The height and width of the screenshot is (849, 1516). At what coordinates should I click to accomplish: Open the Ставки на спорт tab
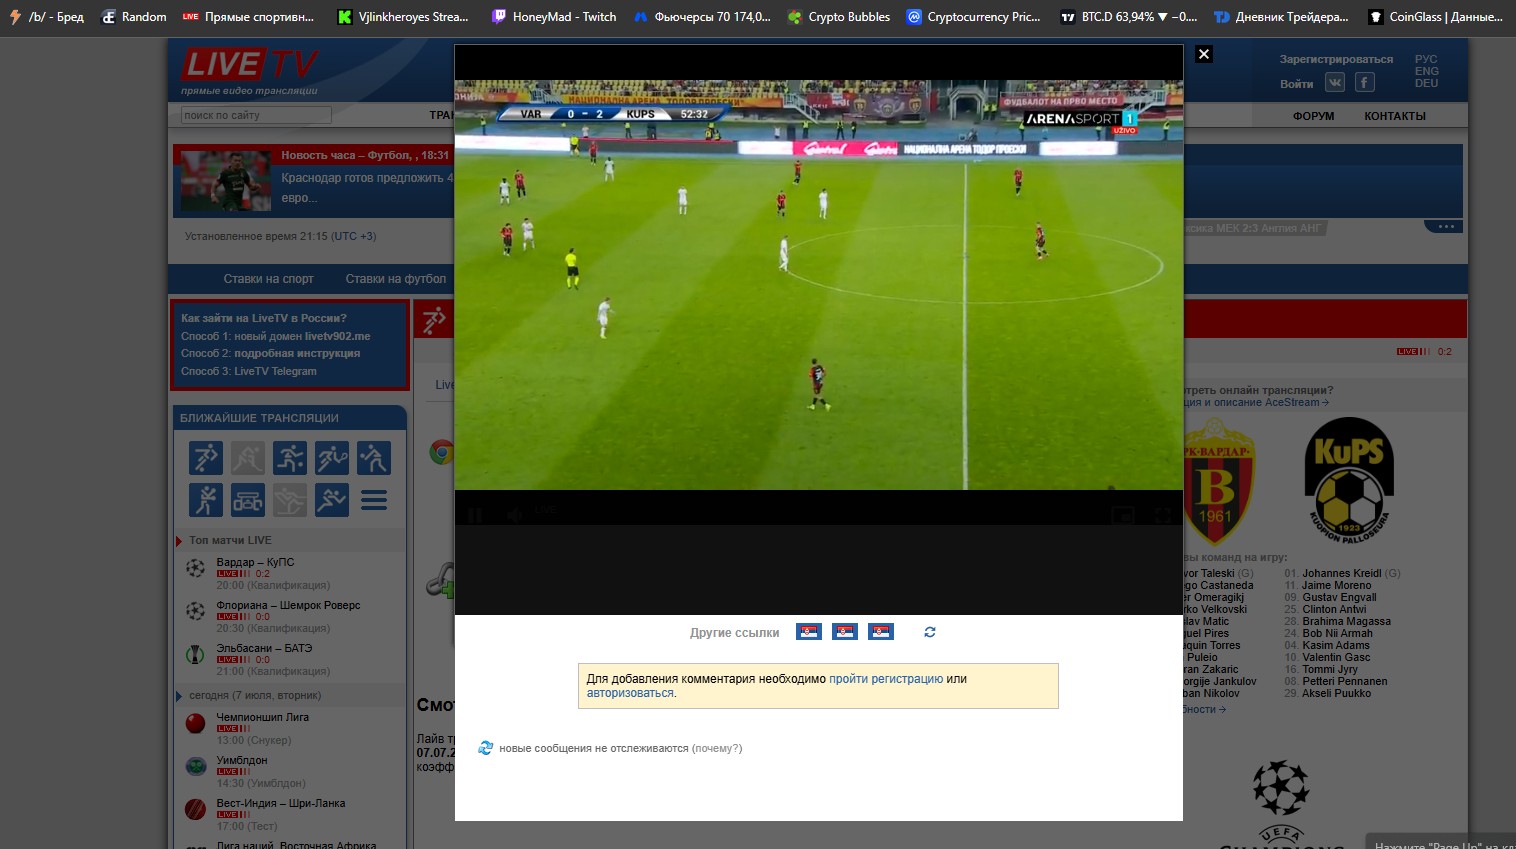269,279
